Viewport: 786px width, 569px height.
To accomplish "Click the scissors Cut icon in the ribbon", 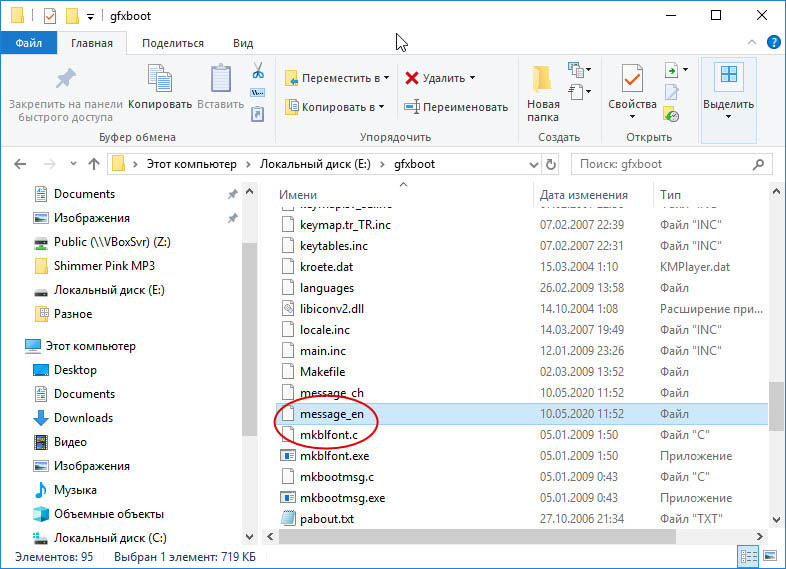I will coord(257,71).
